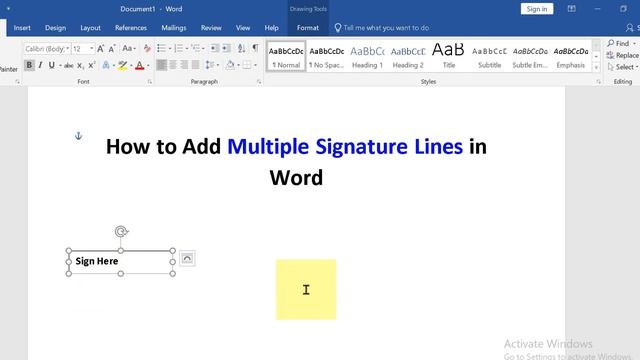640x360 pixels.
Task: Apply Text Effects glowing A
Action: pos(106,65)
